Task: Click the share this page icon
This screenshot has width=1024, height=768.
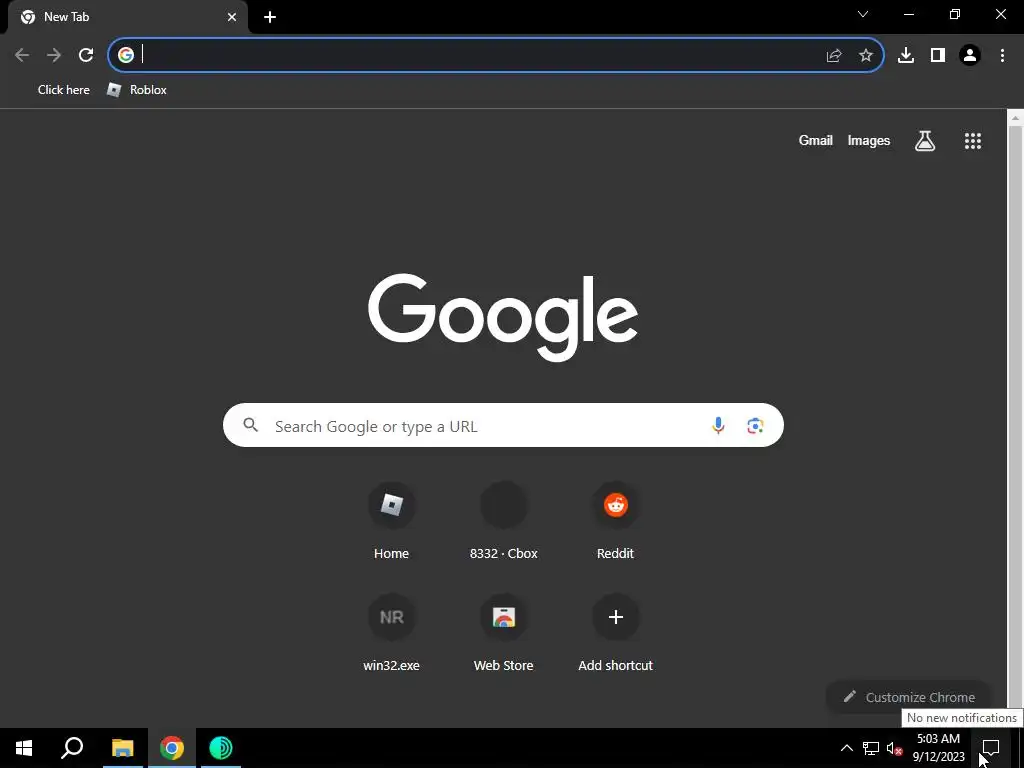Action: click(833, 56)
